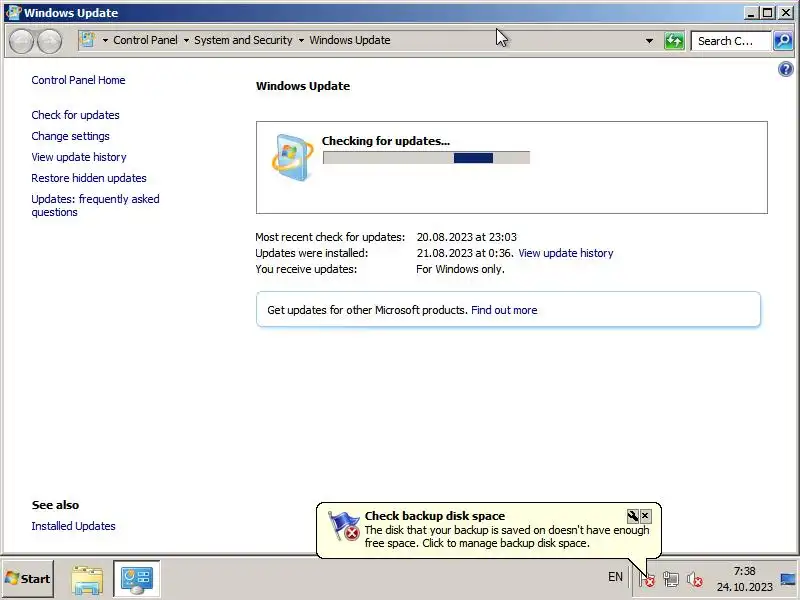Viewport: 800px width, 600px height.
Task: Click the Windows Update title bar icon
Action: [13, 12]
